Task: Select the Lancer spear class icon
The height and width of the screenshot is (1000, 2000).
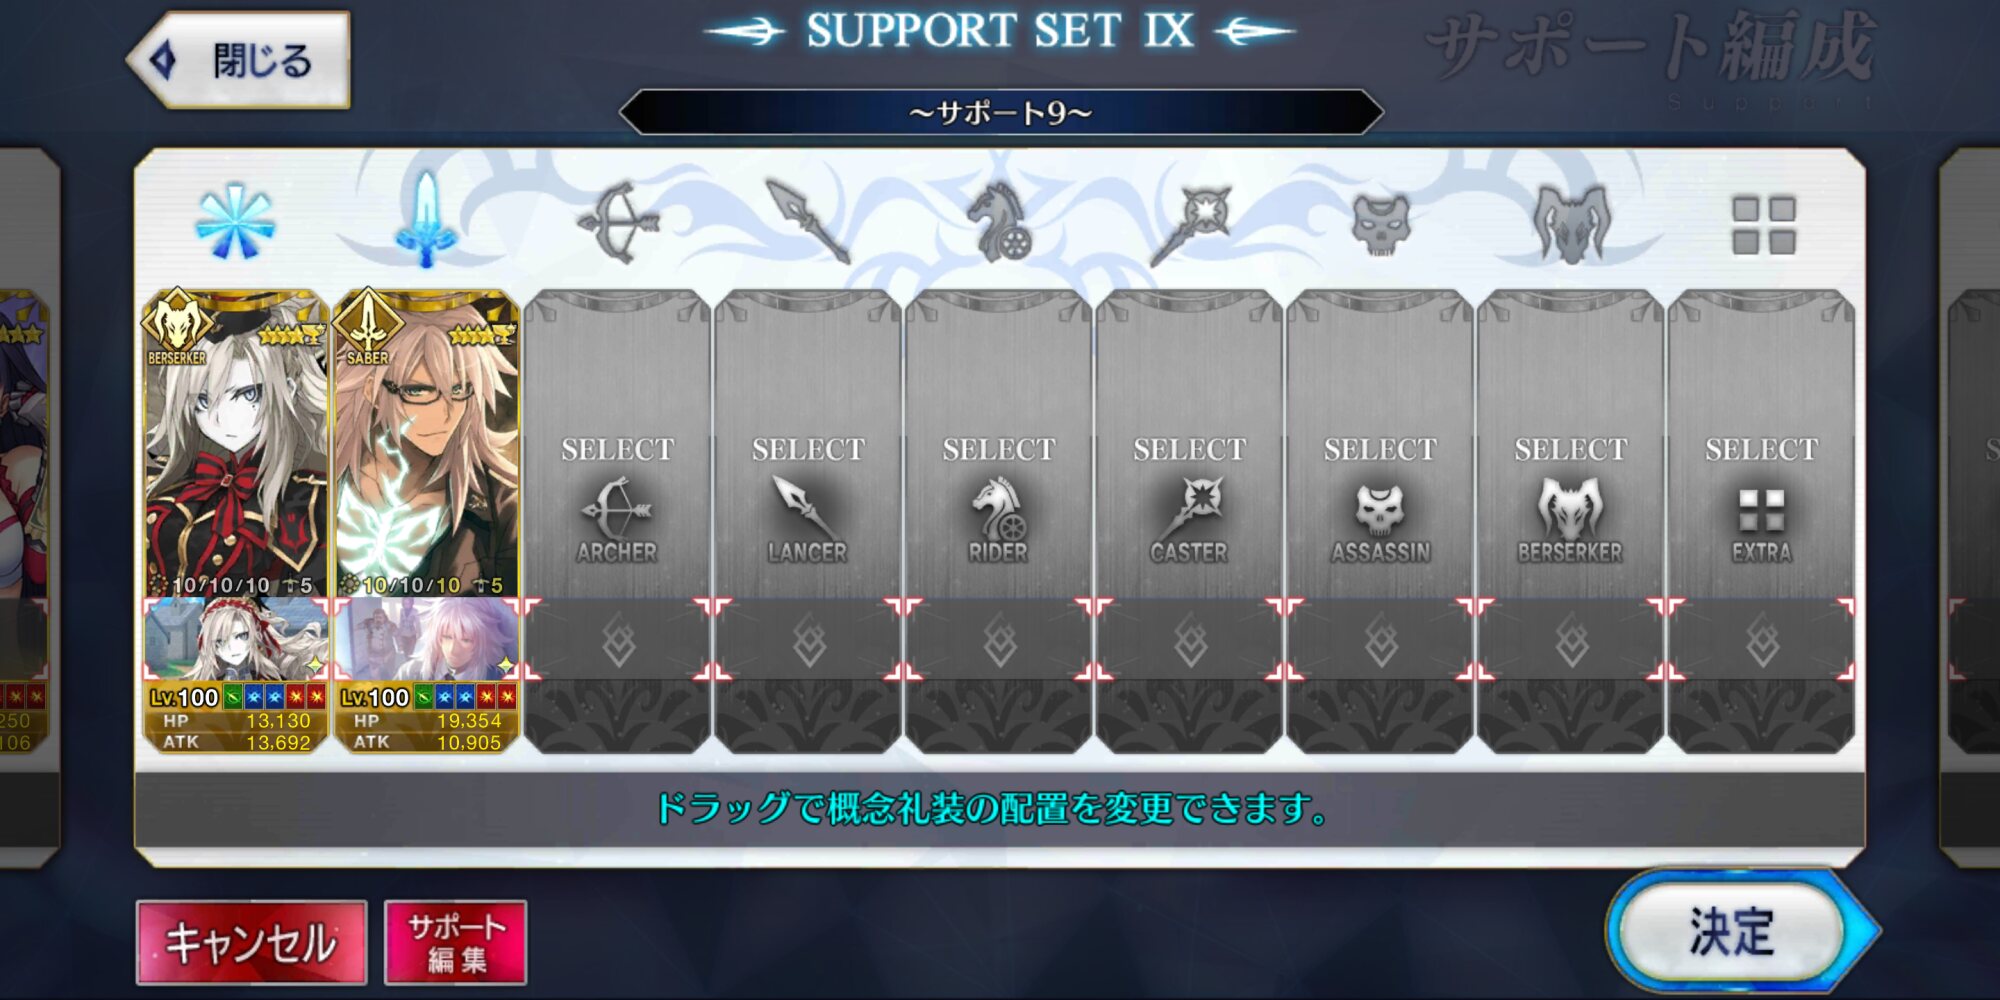Action: tap(808, 222)
